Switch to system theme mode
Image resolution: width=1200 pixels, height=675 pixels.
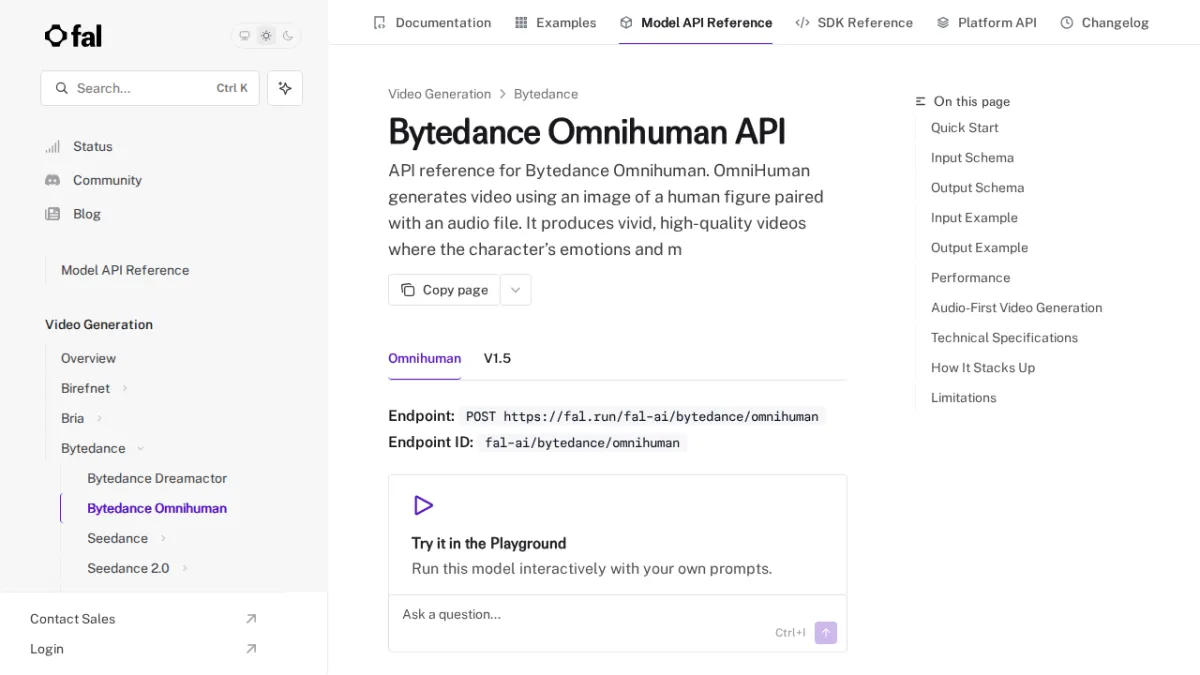tap(244, 36)
